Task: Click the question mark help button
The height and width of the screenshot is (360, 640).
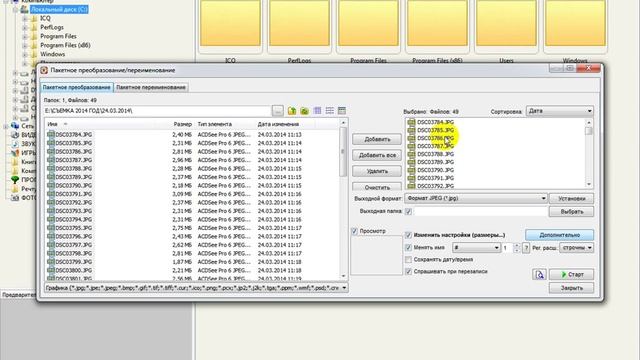Action: [526, 248]
